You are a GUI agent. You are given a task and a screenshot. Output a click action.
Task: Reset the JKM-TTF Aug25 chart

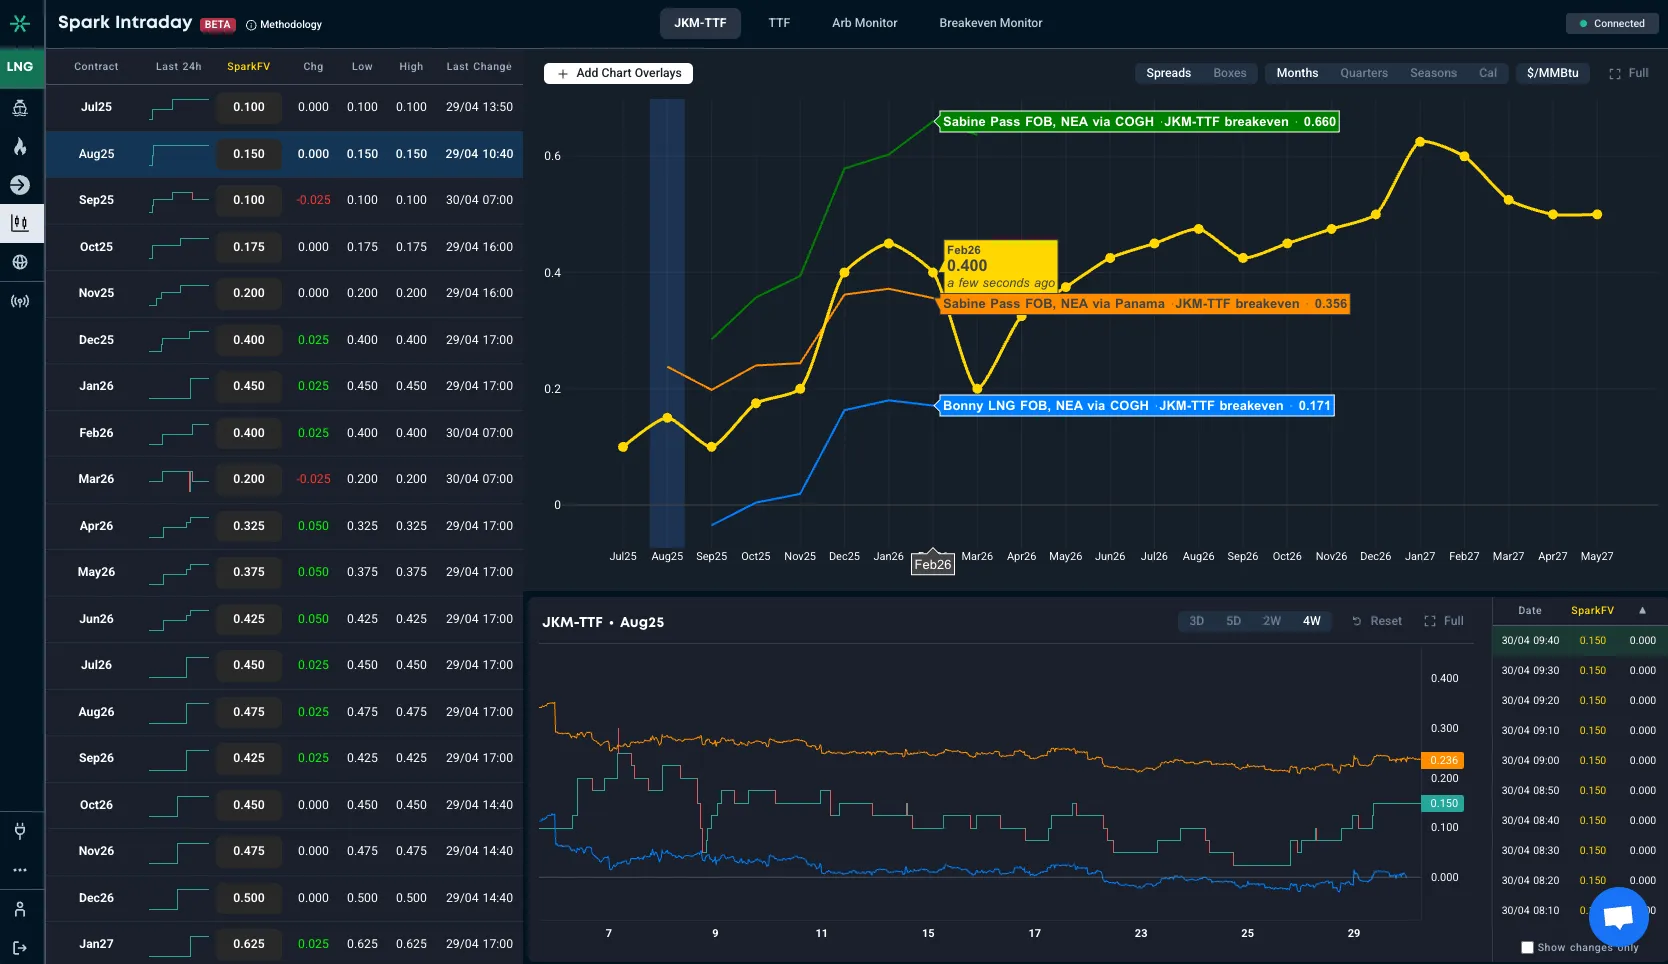click(x=1377, y=621)
